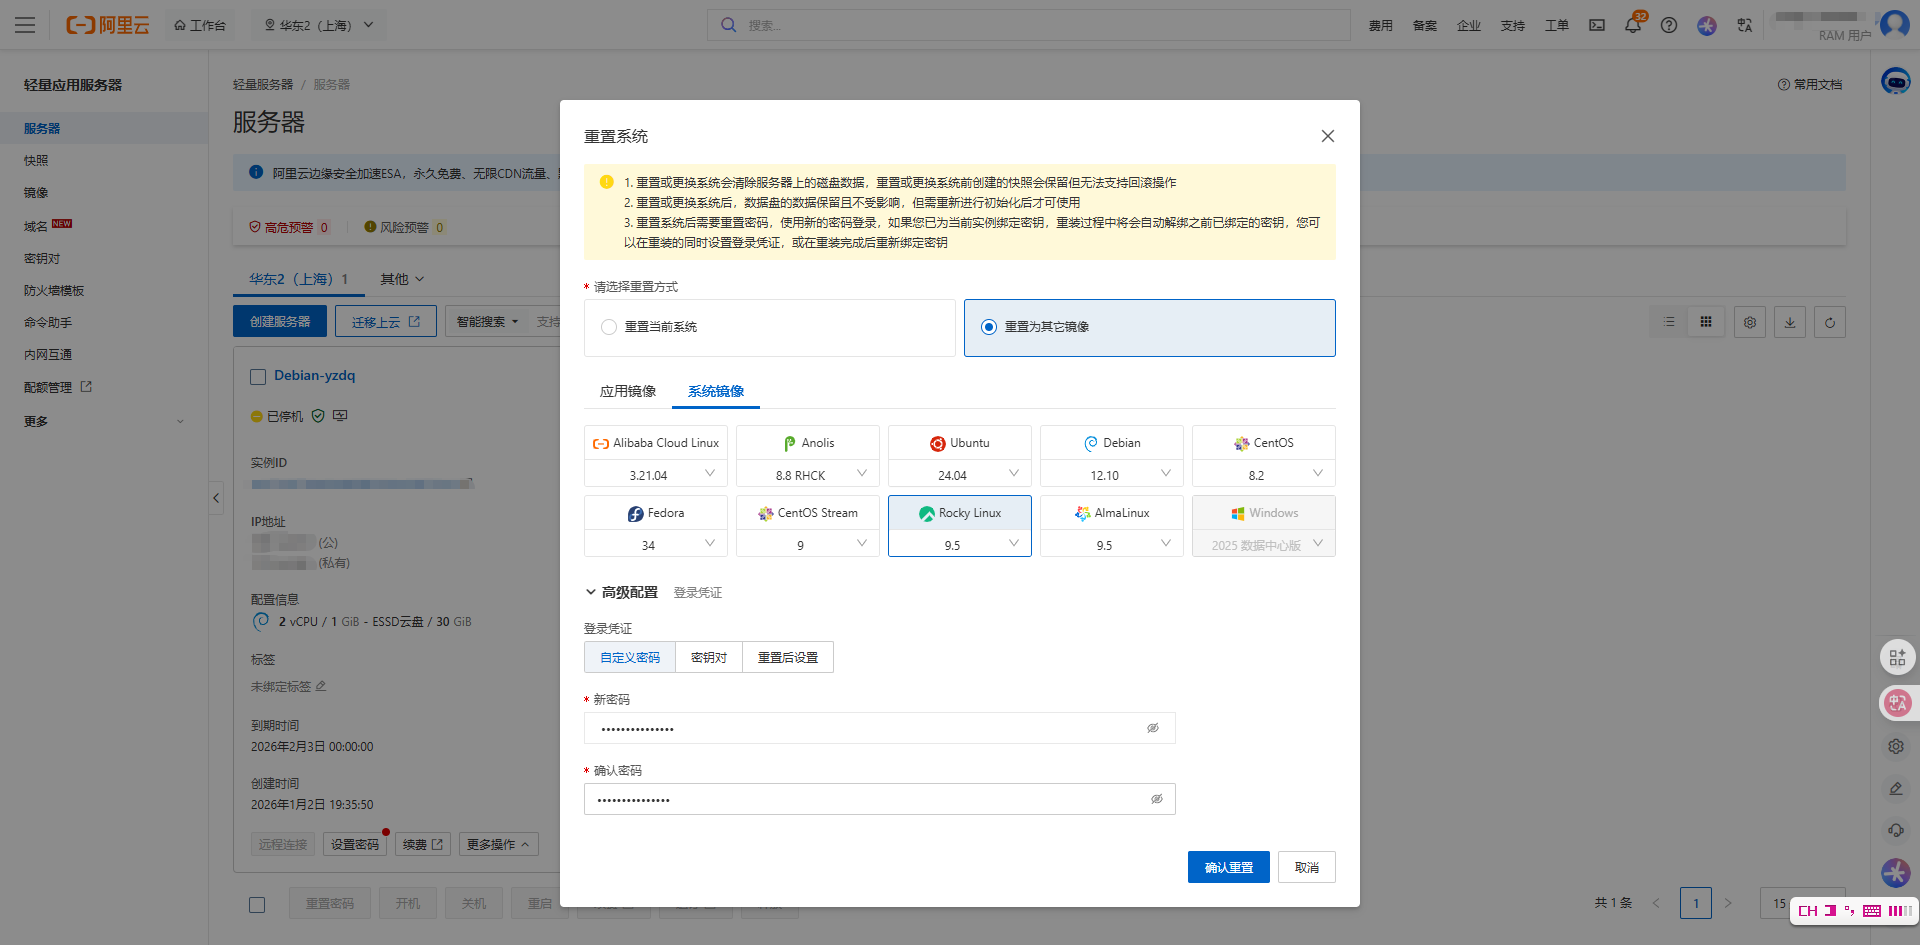Check the select-all checkbox at the bottom
The height and width of the screenshot is (945, 1920).
257,905
